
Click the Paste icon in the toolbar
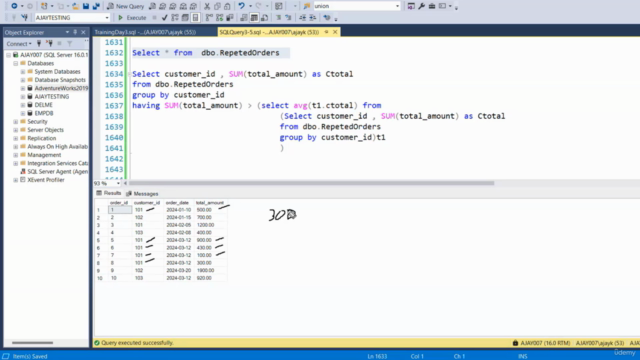[227, 6]
